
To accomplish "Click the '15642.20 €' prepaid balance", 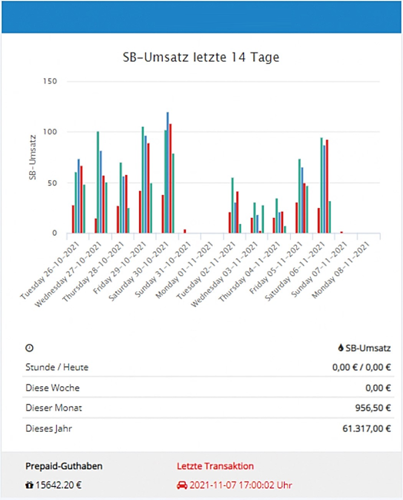I will [x=58, y=485].
